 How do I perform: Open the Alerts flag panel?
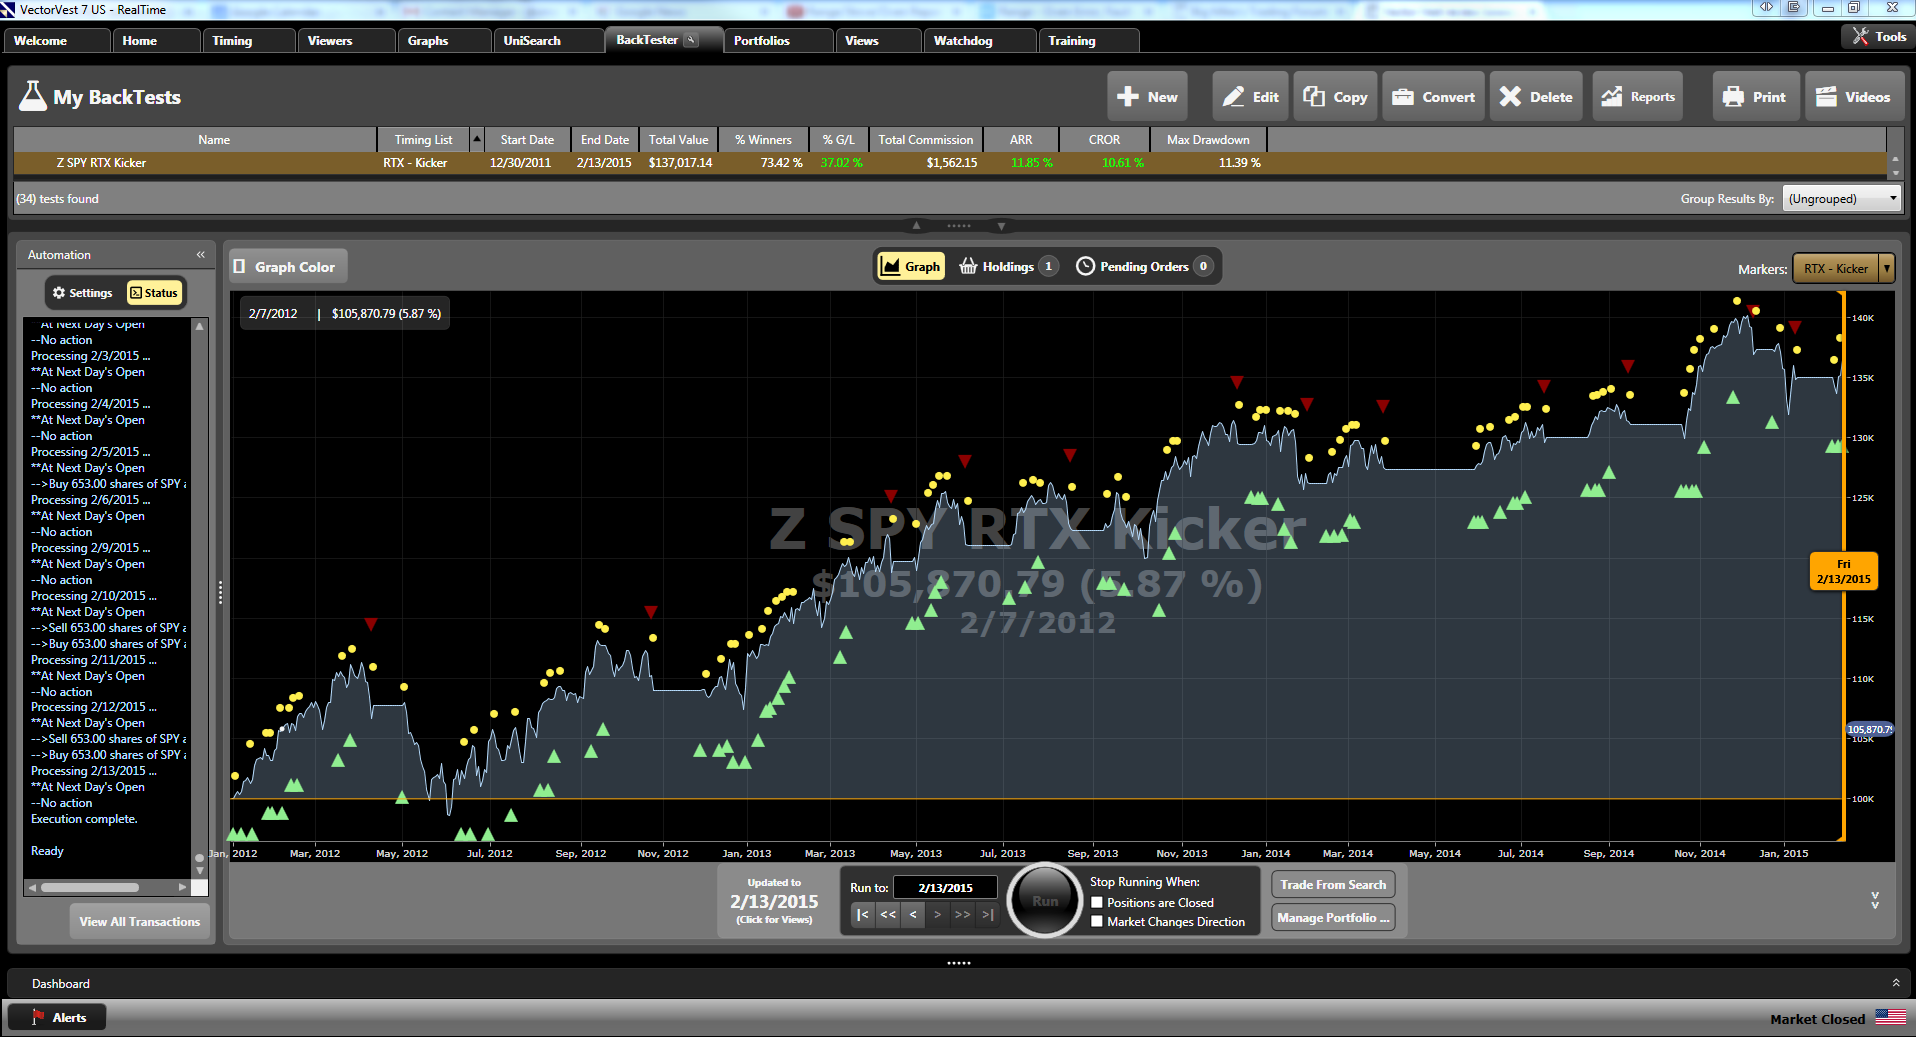(x=58, y=1017)
